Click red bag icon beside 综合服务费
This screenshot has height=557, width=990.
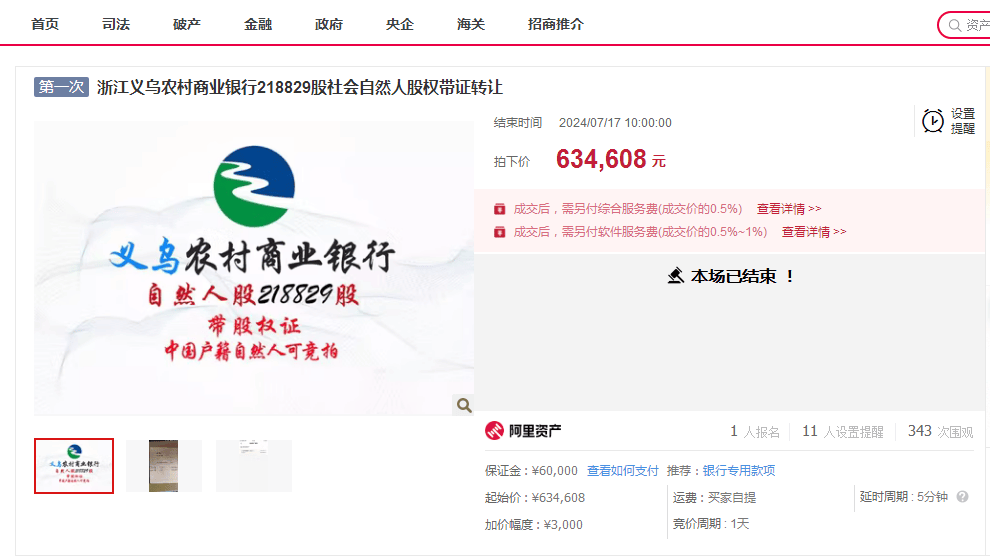(499, 208)
